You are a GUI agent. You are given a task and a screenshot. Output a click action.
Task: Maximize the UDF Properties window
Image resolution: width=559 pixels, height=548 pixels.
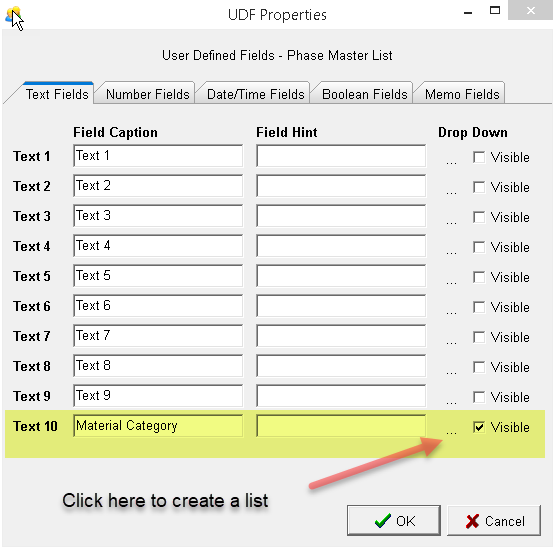[x=495, y=11]
